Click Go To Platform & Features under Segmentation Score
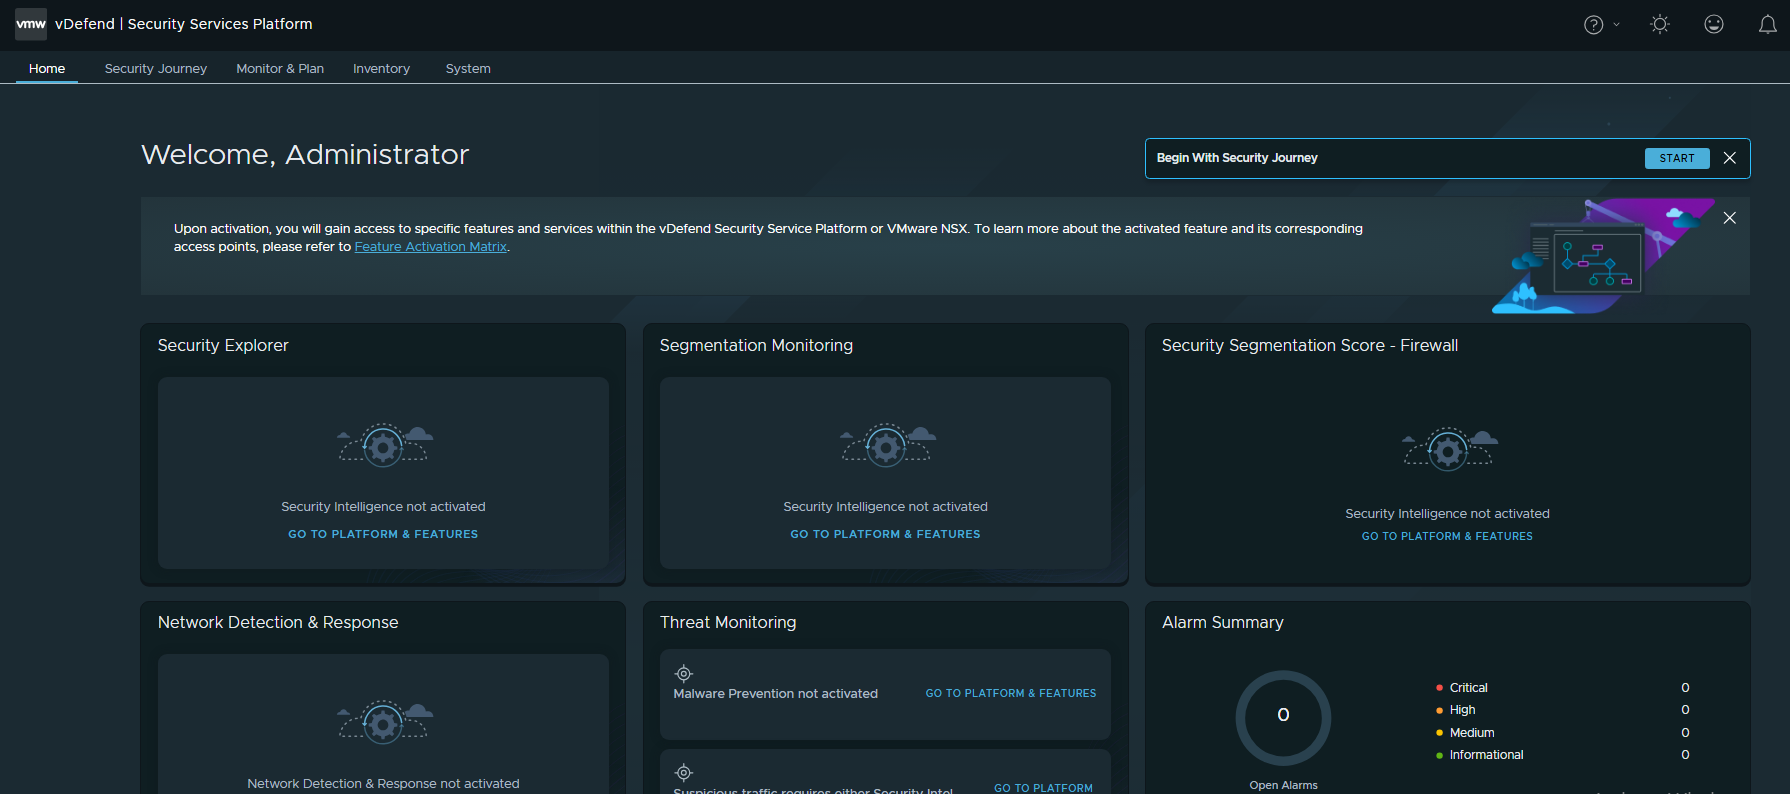 pyautogui.click(x=1447, y=536)
